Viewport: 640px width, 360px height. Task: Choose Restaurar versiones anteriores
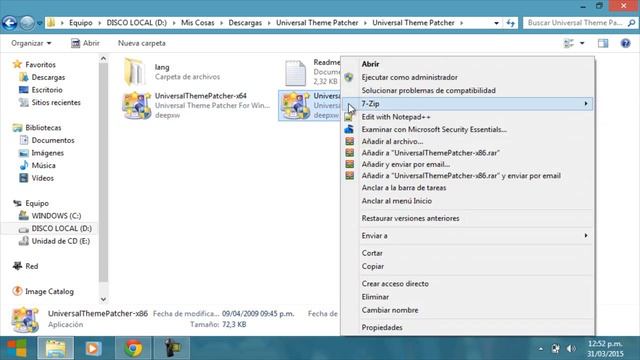click(410, 218)
